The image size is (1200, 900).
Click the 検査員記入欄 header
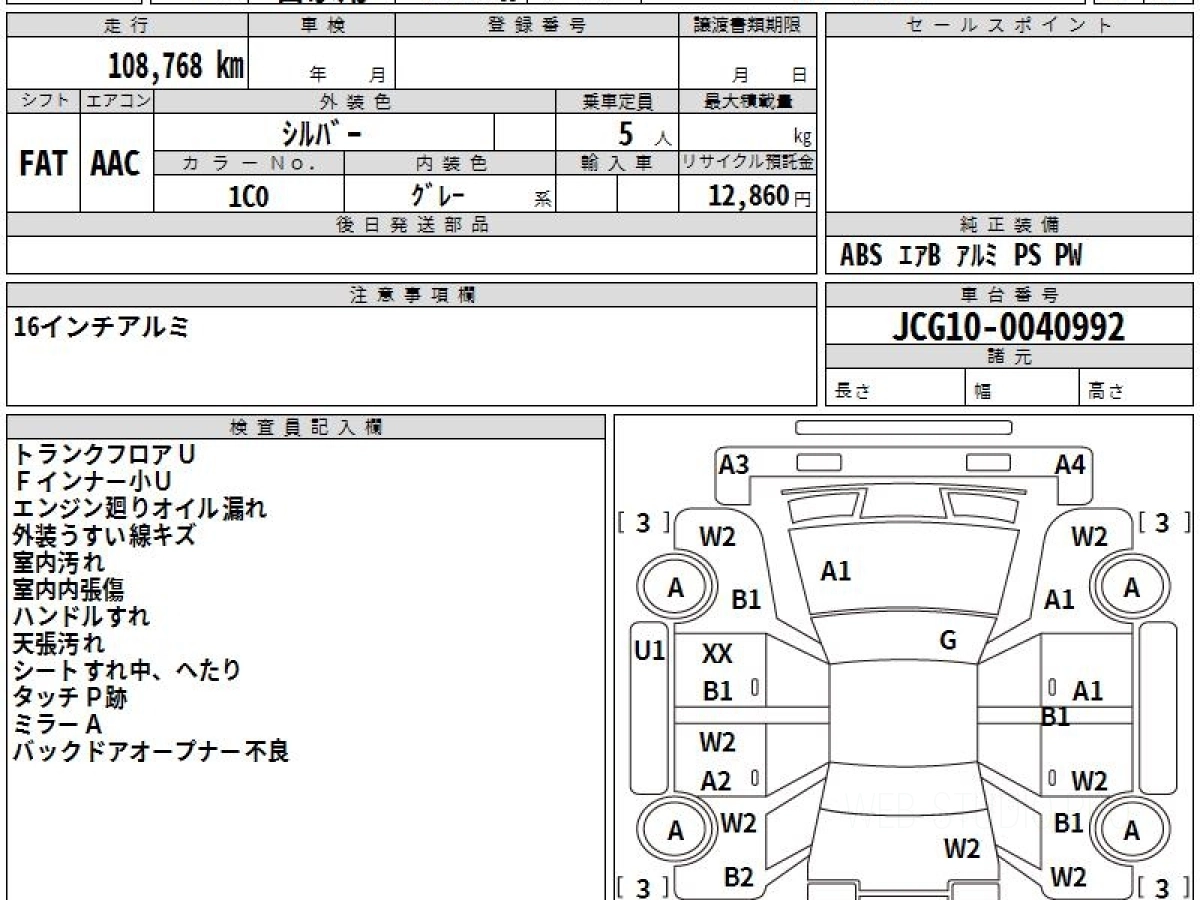click(x=306, y=427)
